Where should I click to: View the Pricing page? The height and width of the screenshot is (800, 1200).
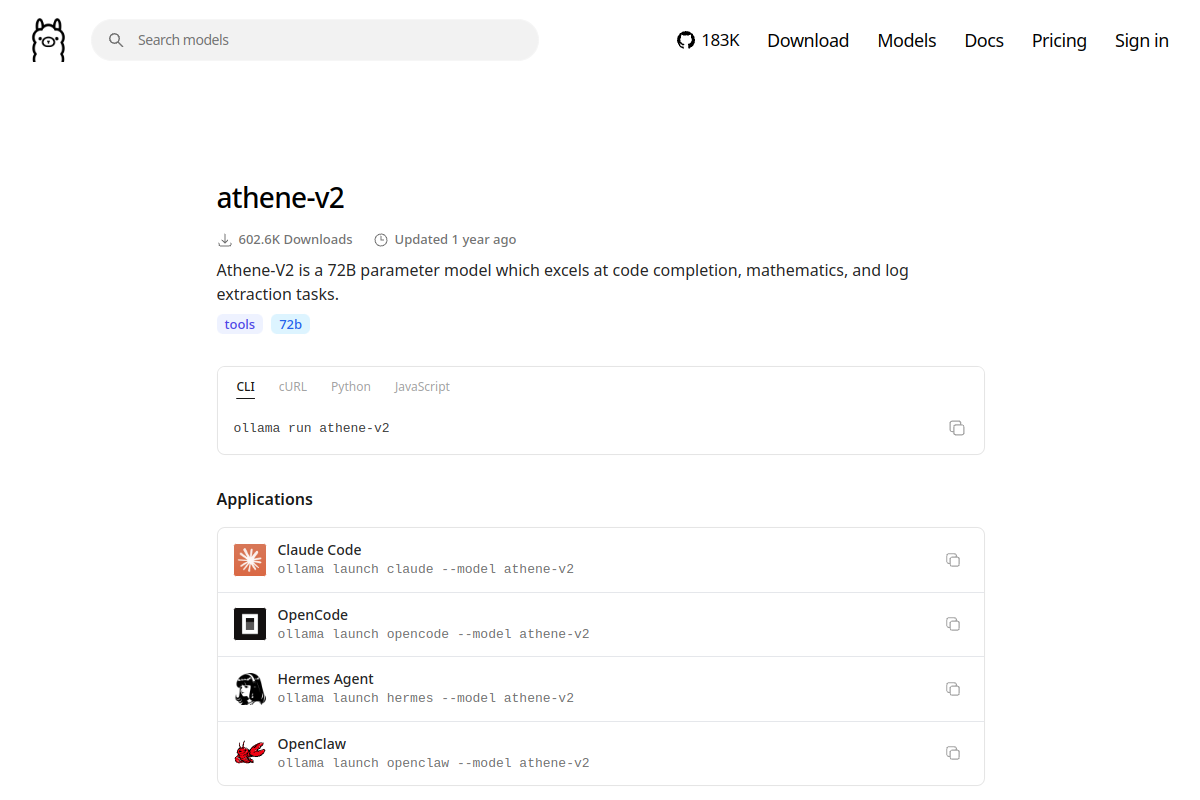(1059, 40)
